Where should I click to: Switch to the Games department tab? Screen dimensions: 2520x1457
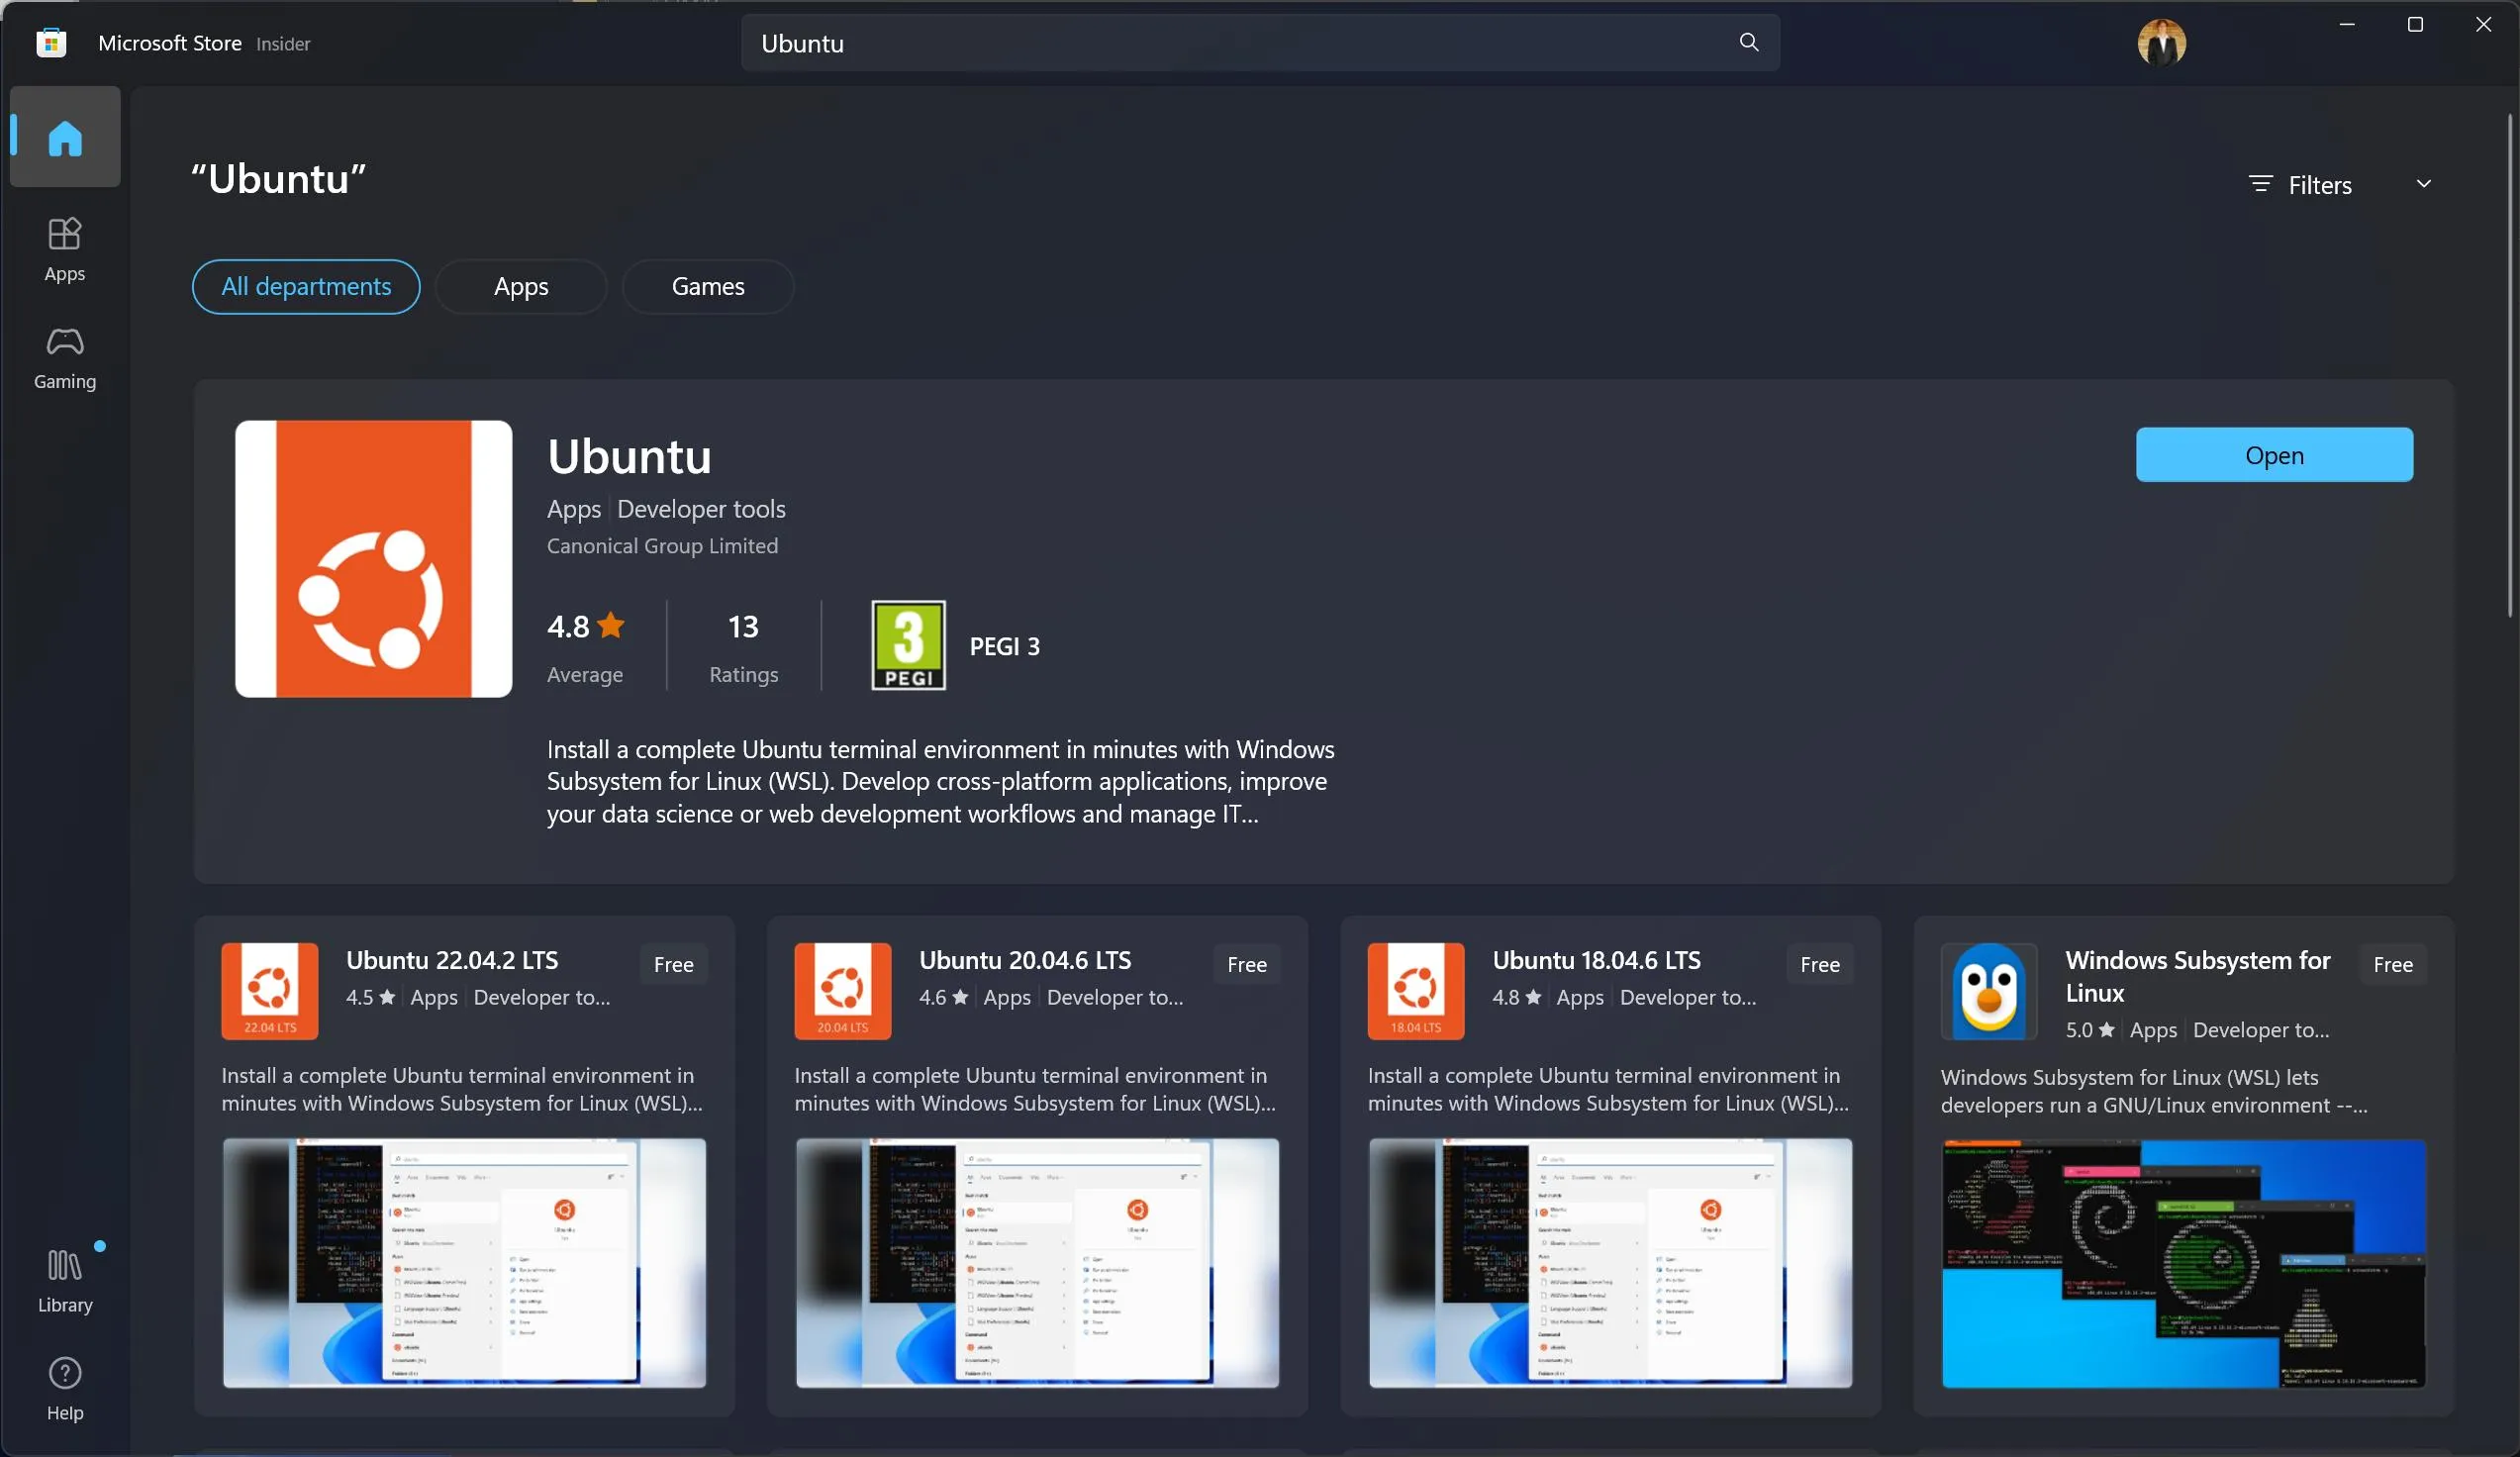pos(707,286)
